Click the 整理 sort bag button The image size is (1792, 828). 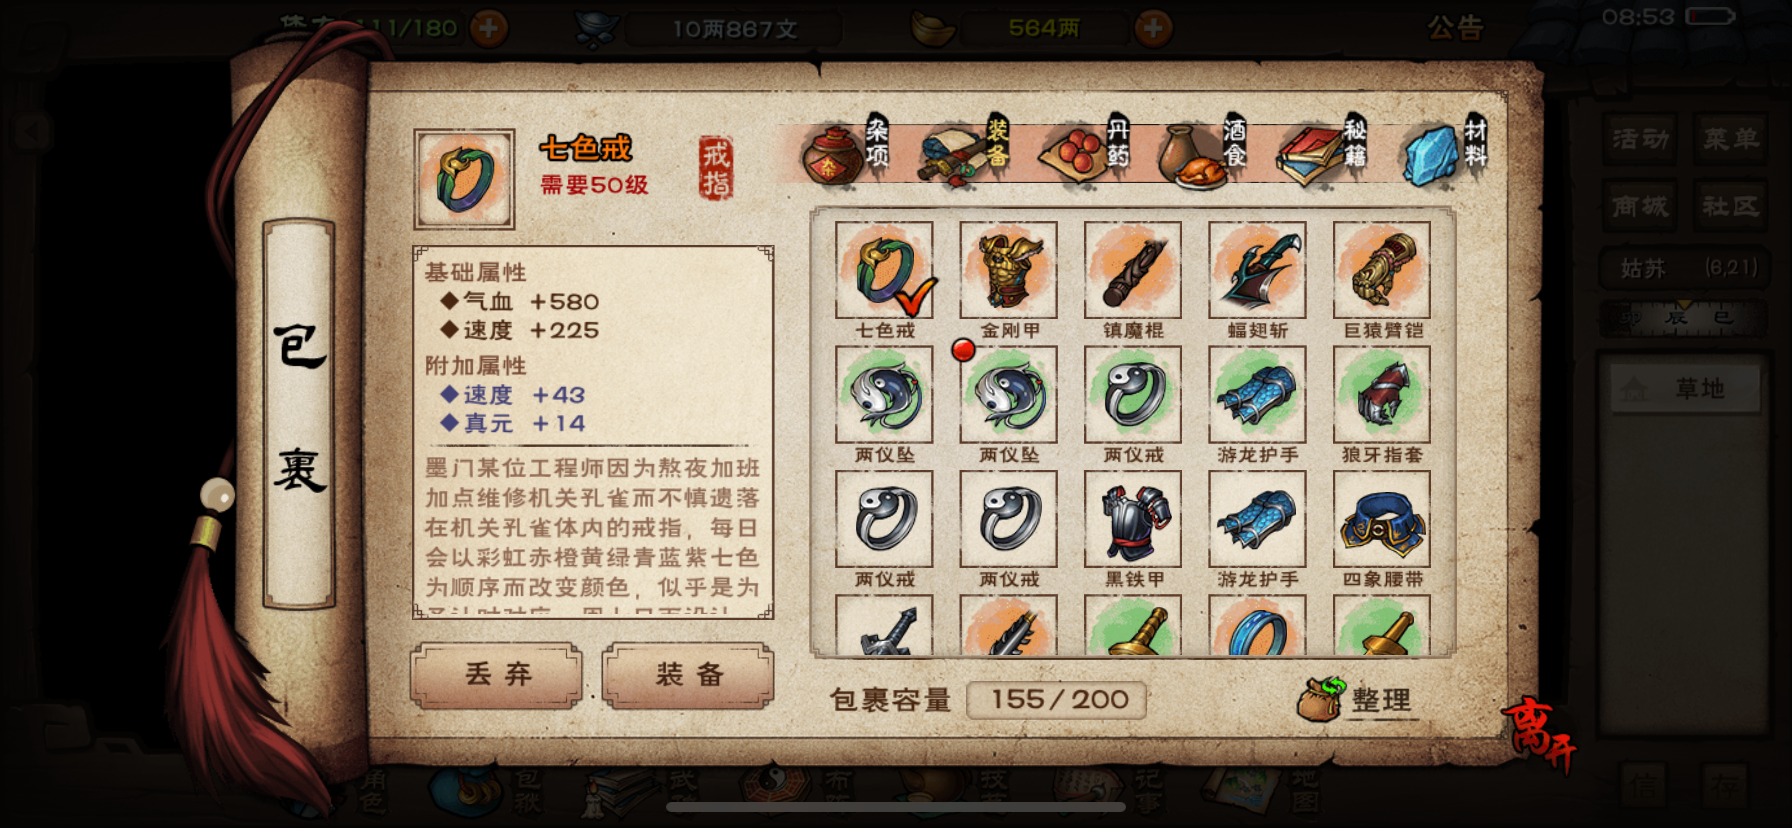1356,699
